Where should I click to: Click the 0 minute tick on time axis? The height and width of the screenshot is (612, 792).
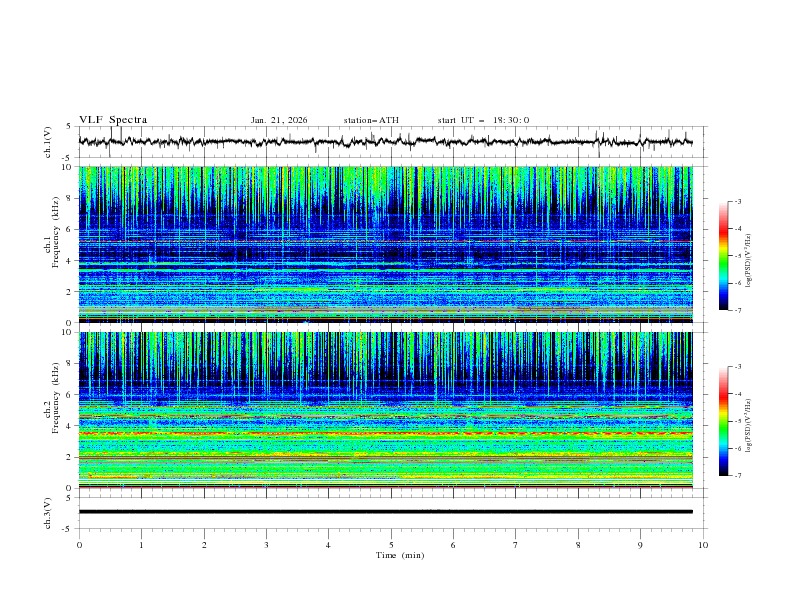[x=79, y=545]
